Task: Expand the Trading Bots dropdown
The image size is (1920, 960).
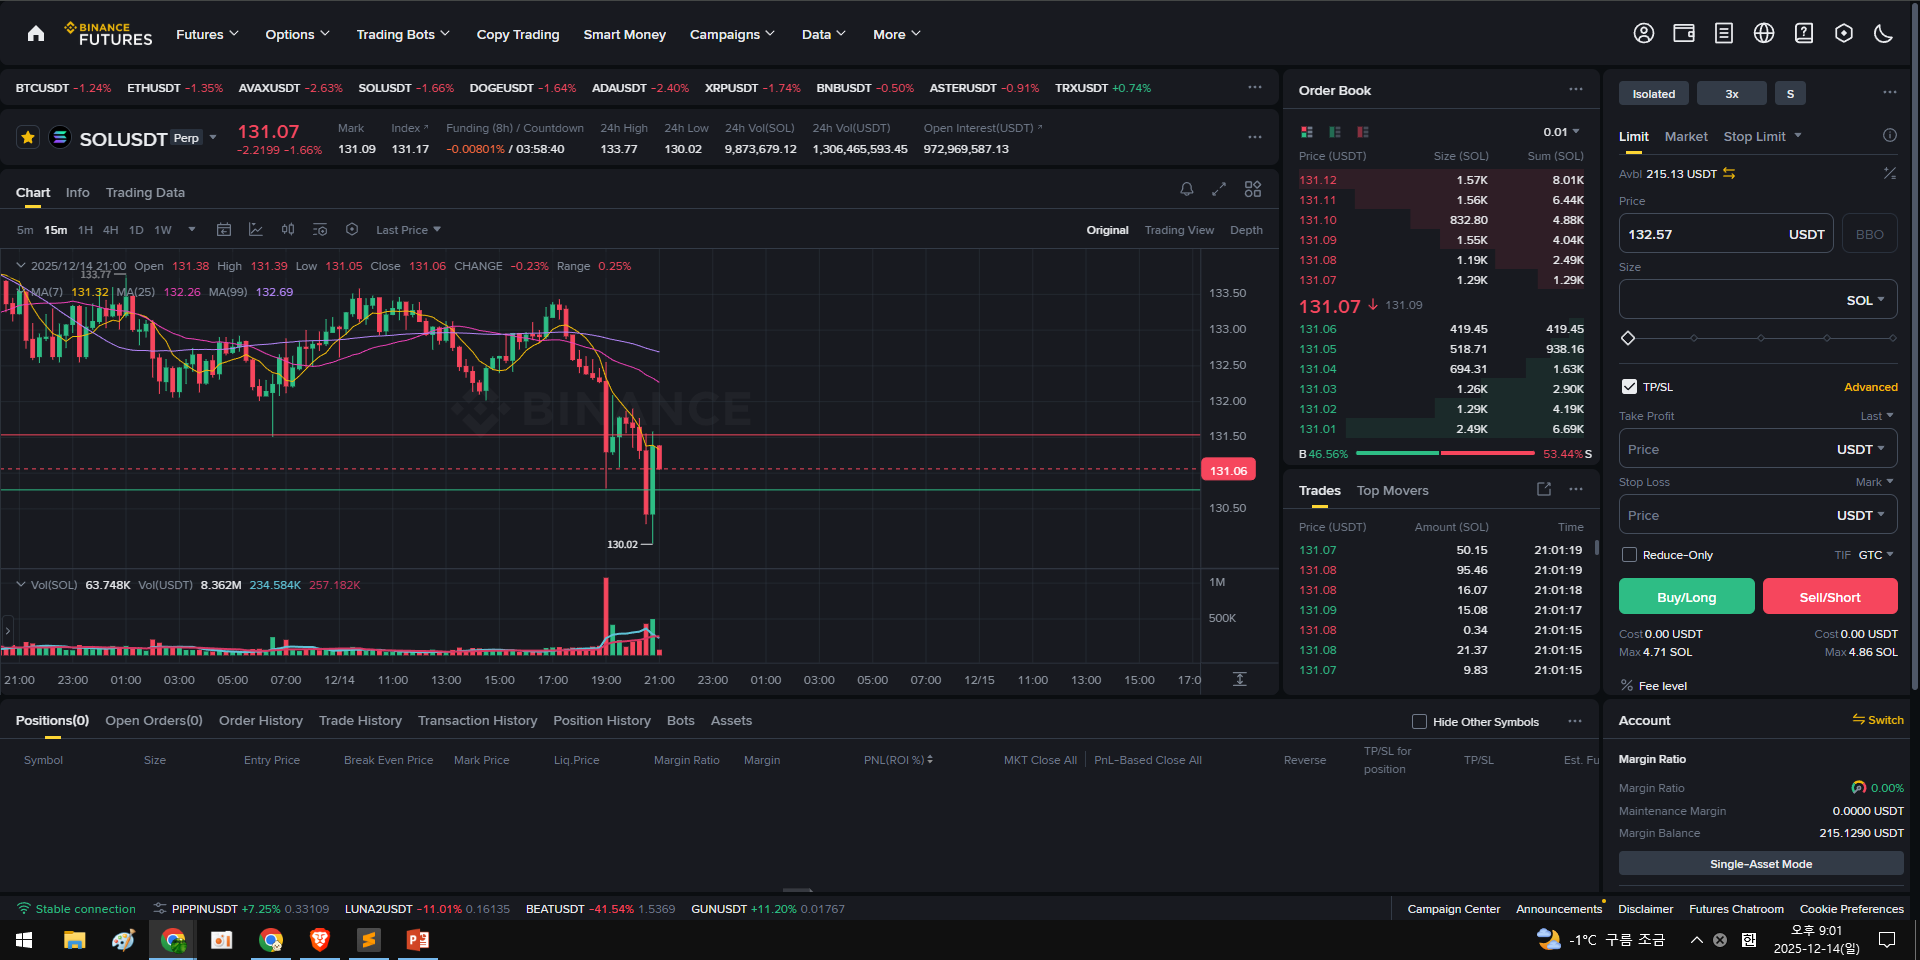Action: point(403,34)
